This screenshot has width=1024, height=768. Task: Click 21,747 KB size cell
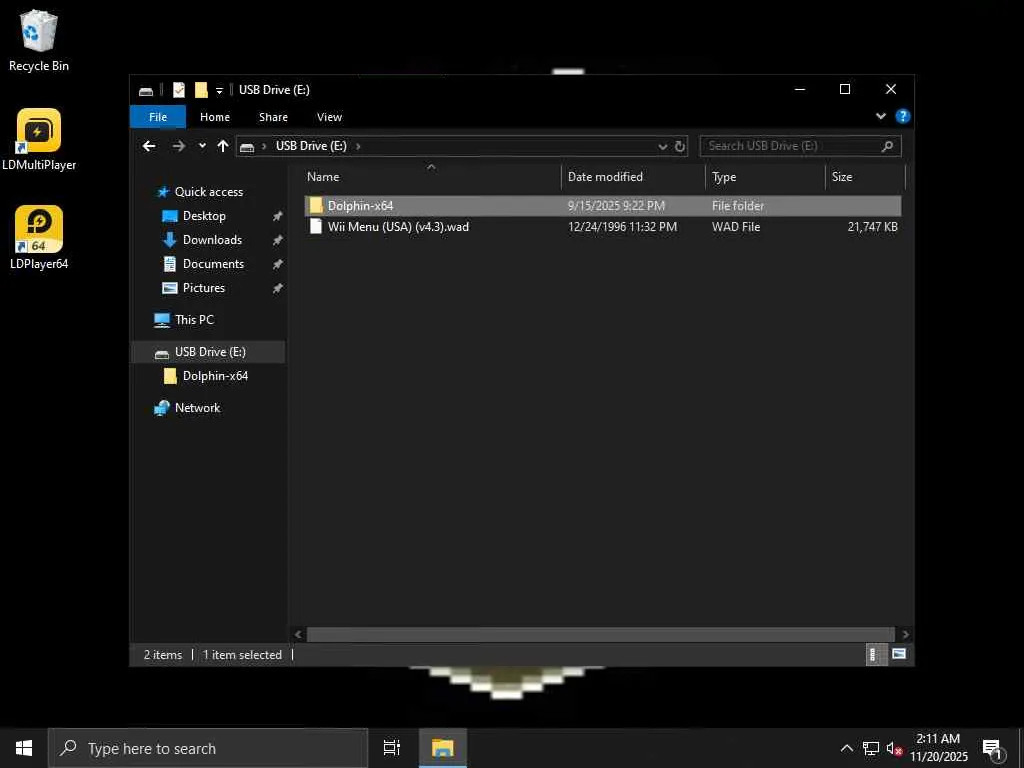[872, 227]
